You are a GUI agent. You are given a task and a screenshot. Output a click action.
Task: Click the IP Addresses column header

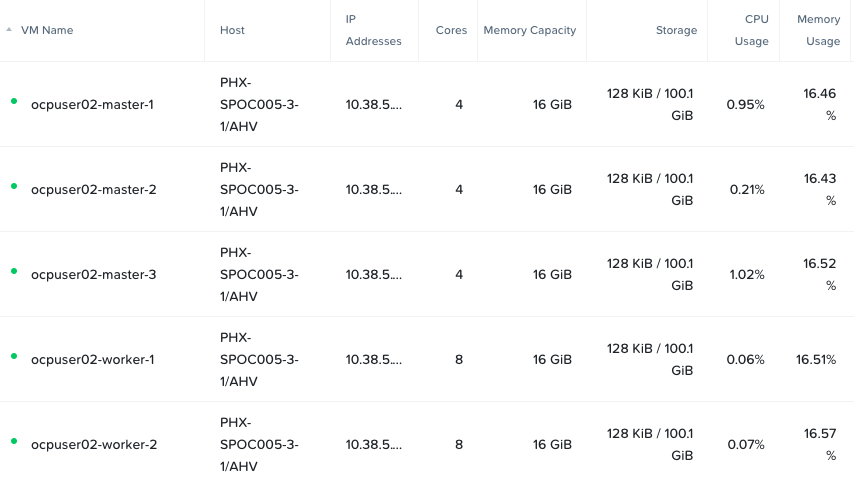pyautogui.click(x=373, y=30)
